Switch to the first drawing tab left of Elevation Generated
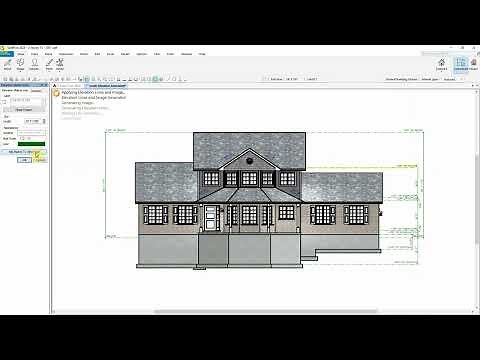480x360 pixels. click(71, 86)
